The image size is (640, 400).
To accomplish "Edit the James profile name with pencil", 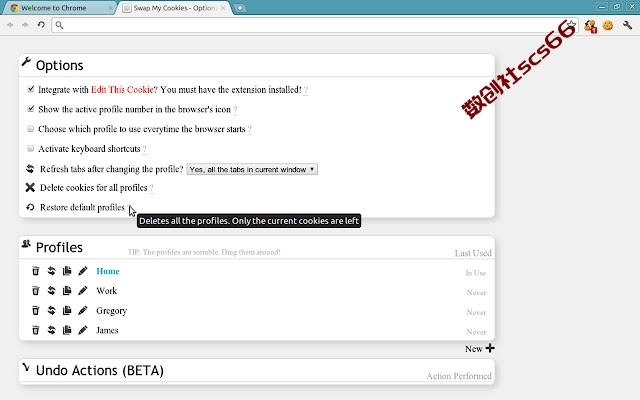I will pyautogui.click(x=82, y=330).
